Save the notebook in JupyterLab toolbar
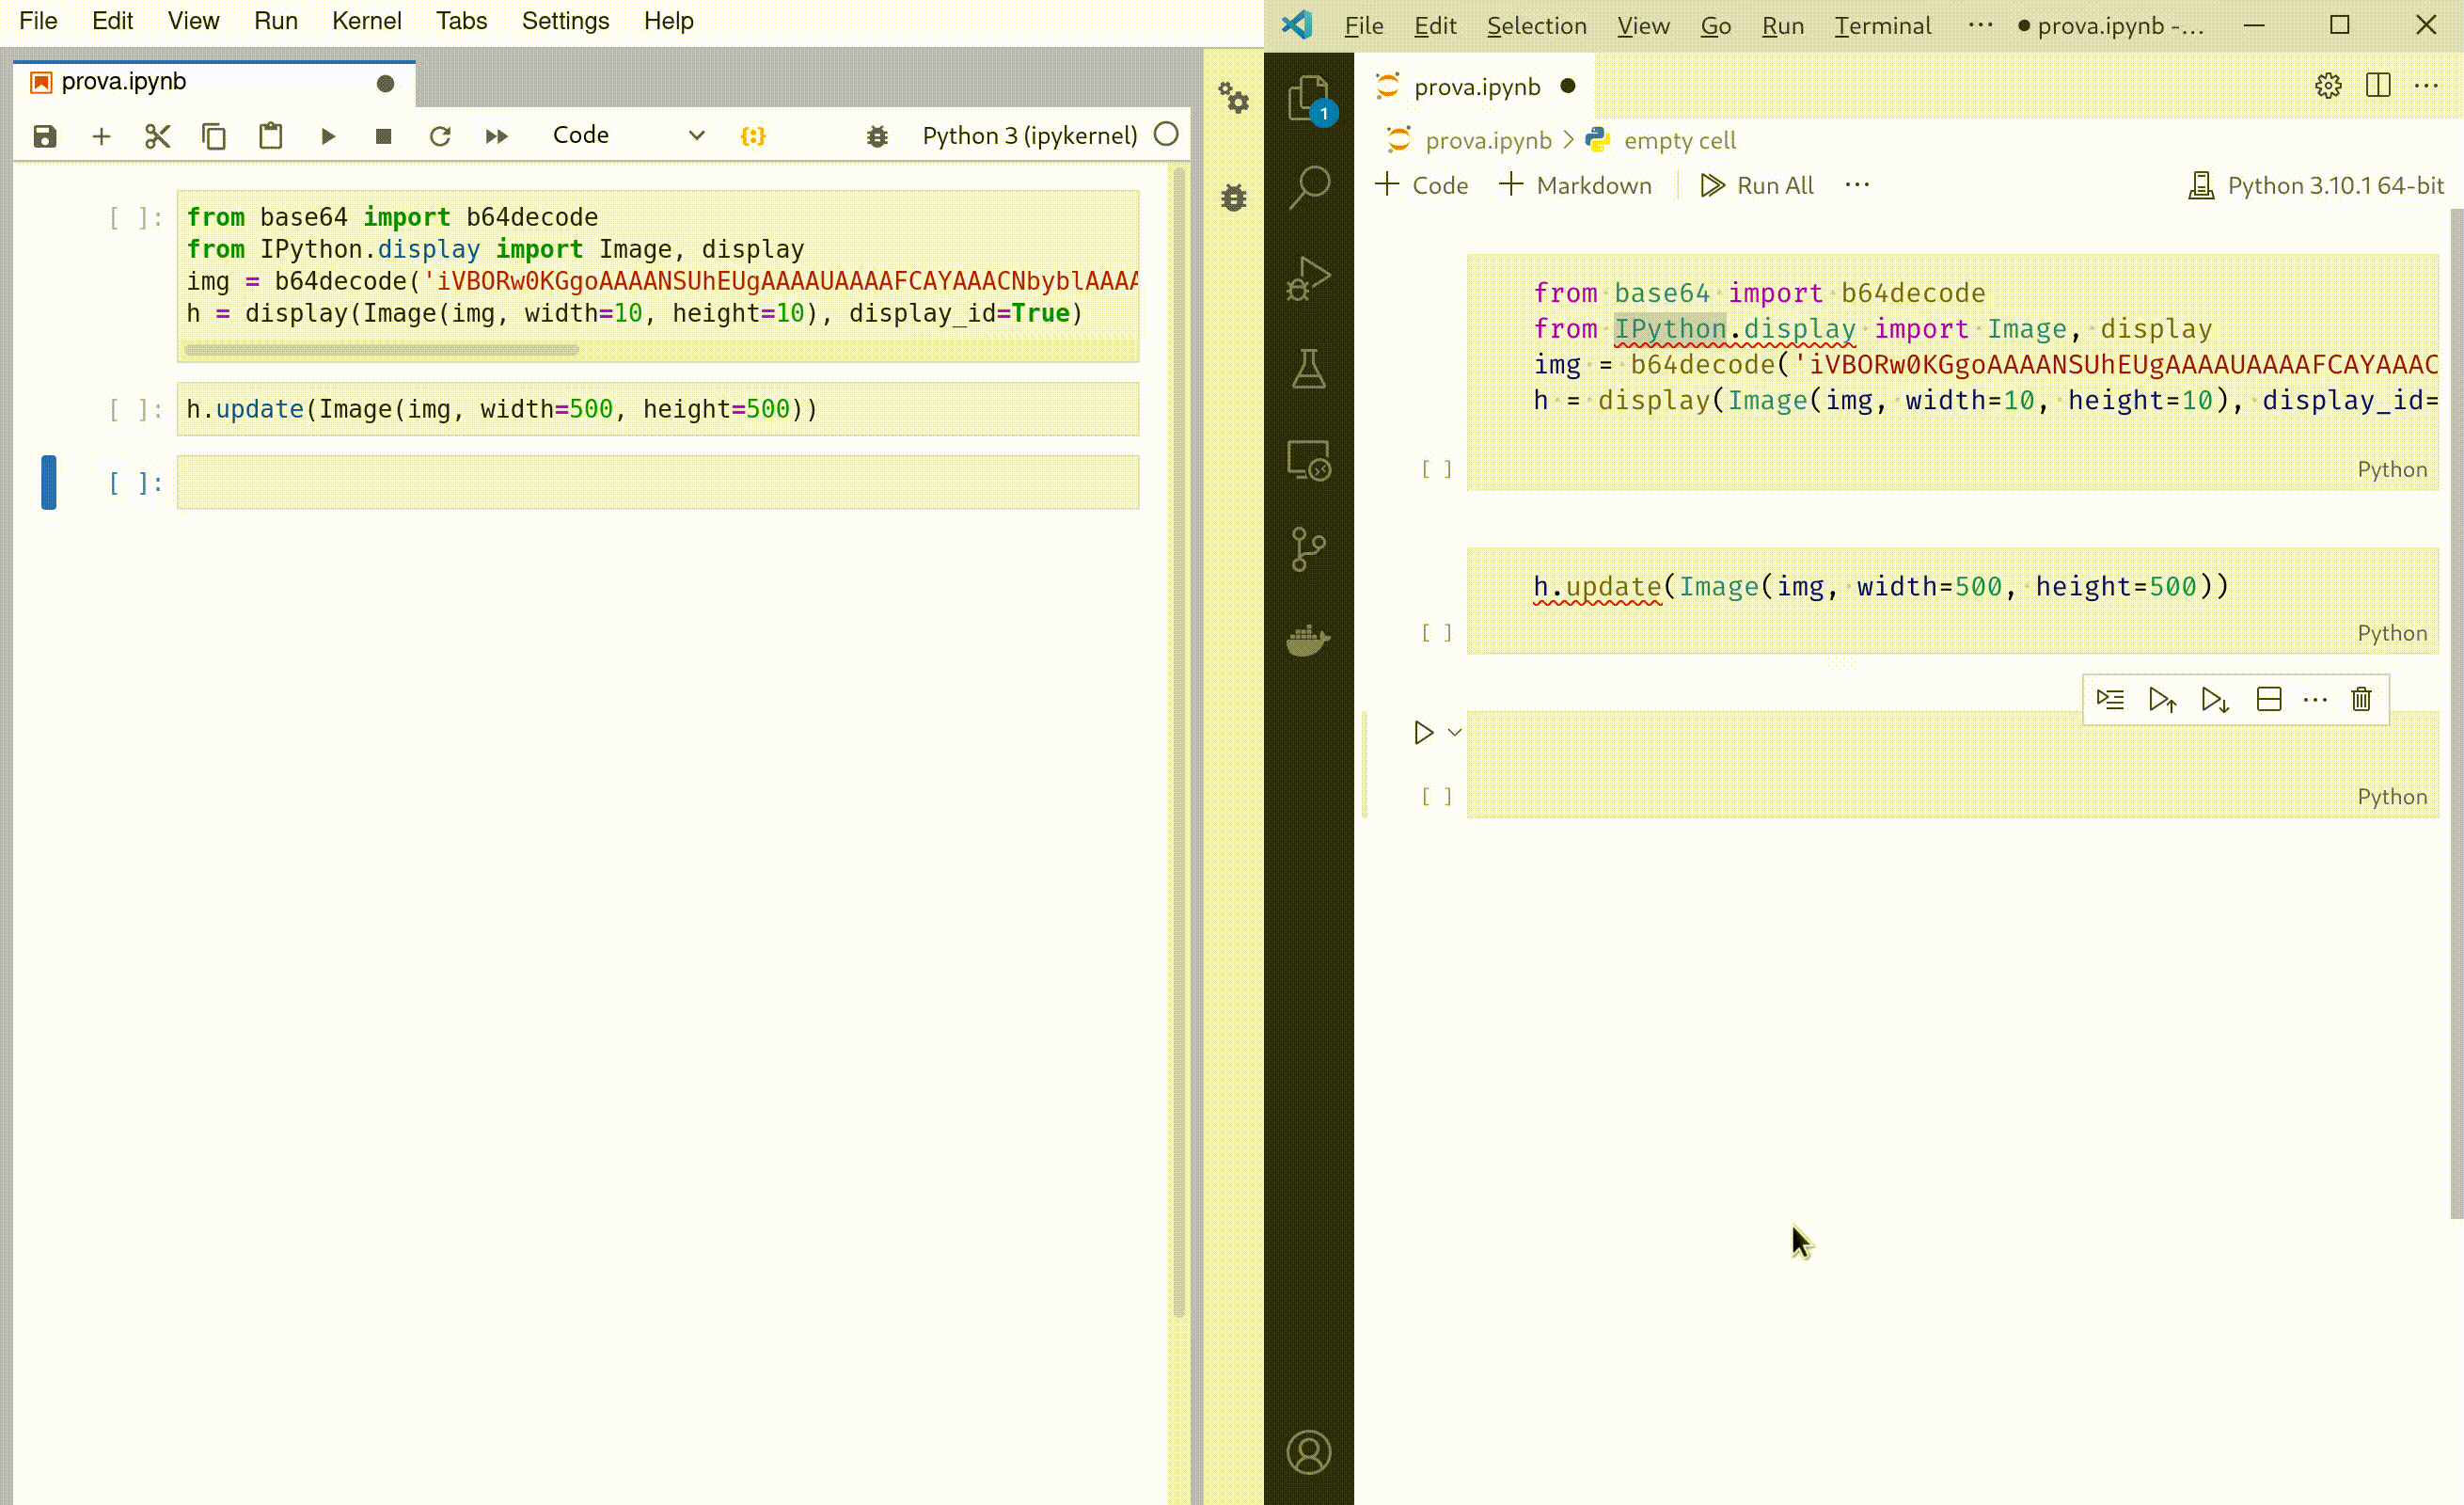This screenshot has width=2464, height=1505. tap(45, 136)
